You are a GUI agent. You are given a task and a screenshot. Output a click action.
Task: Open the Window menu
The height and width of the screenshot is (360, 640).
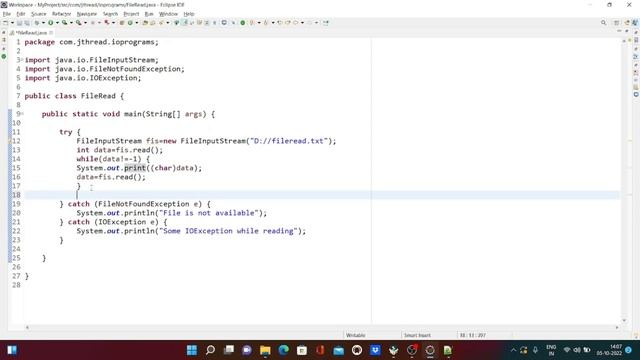click(168, 14)
